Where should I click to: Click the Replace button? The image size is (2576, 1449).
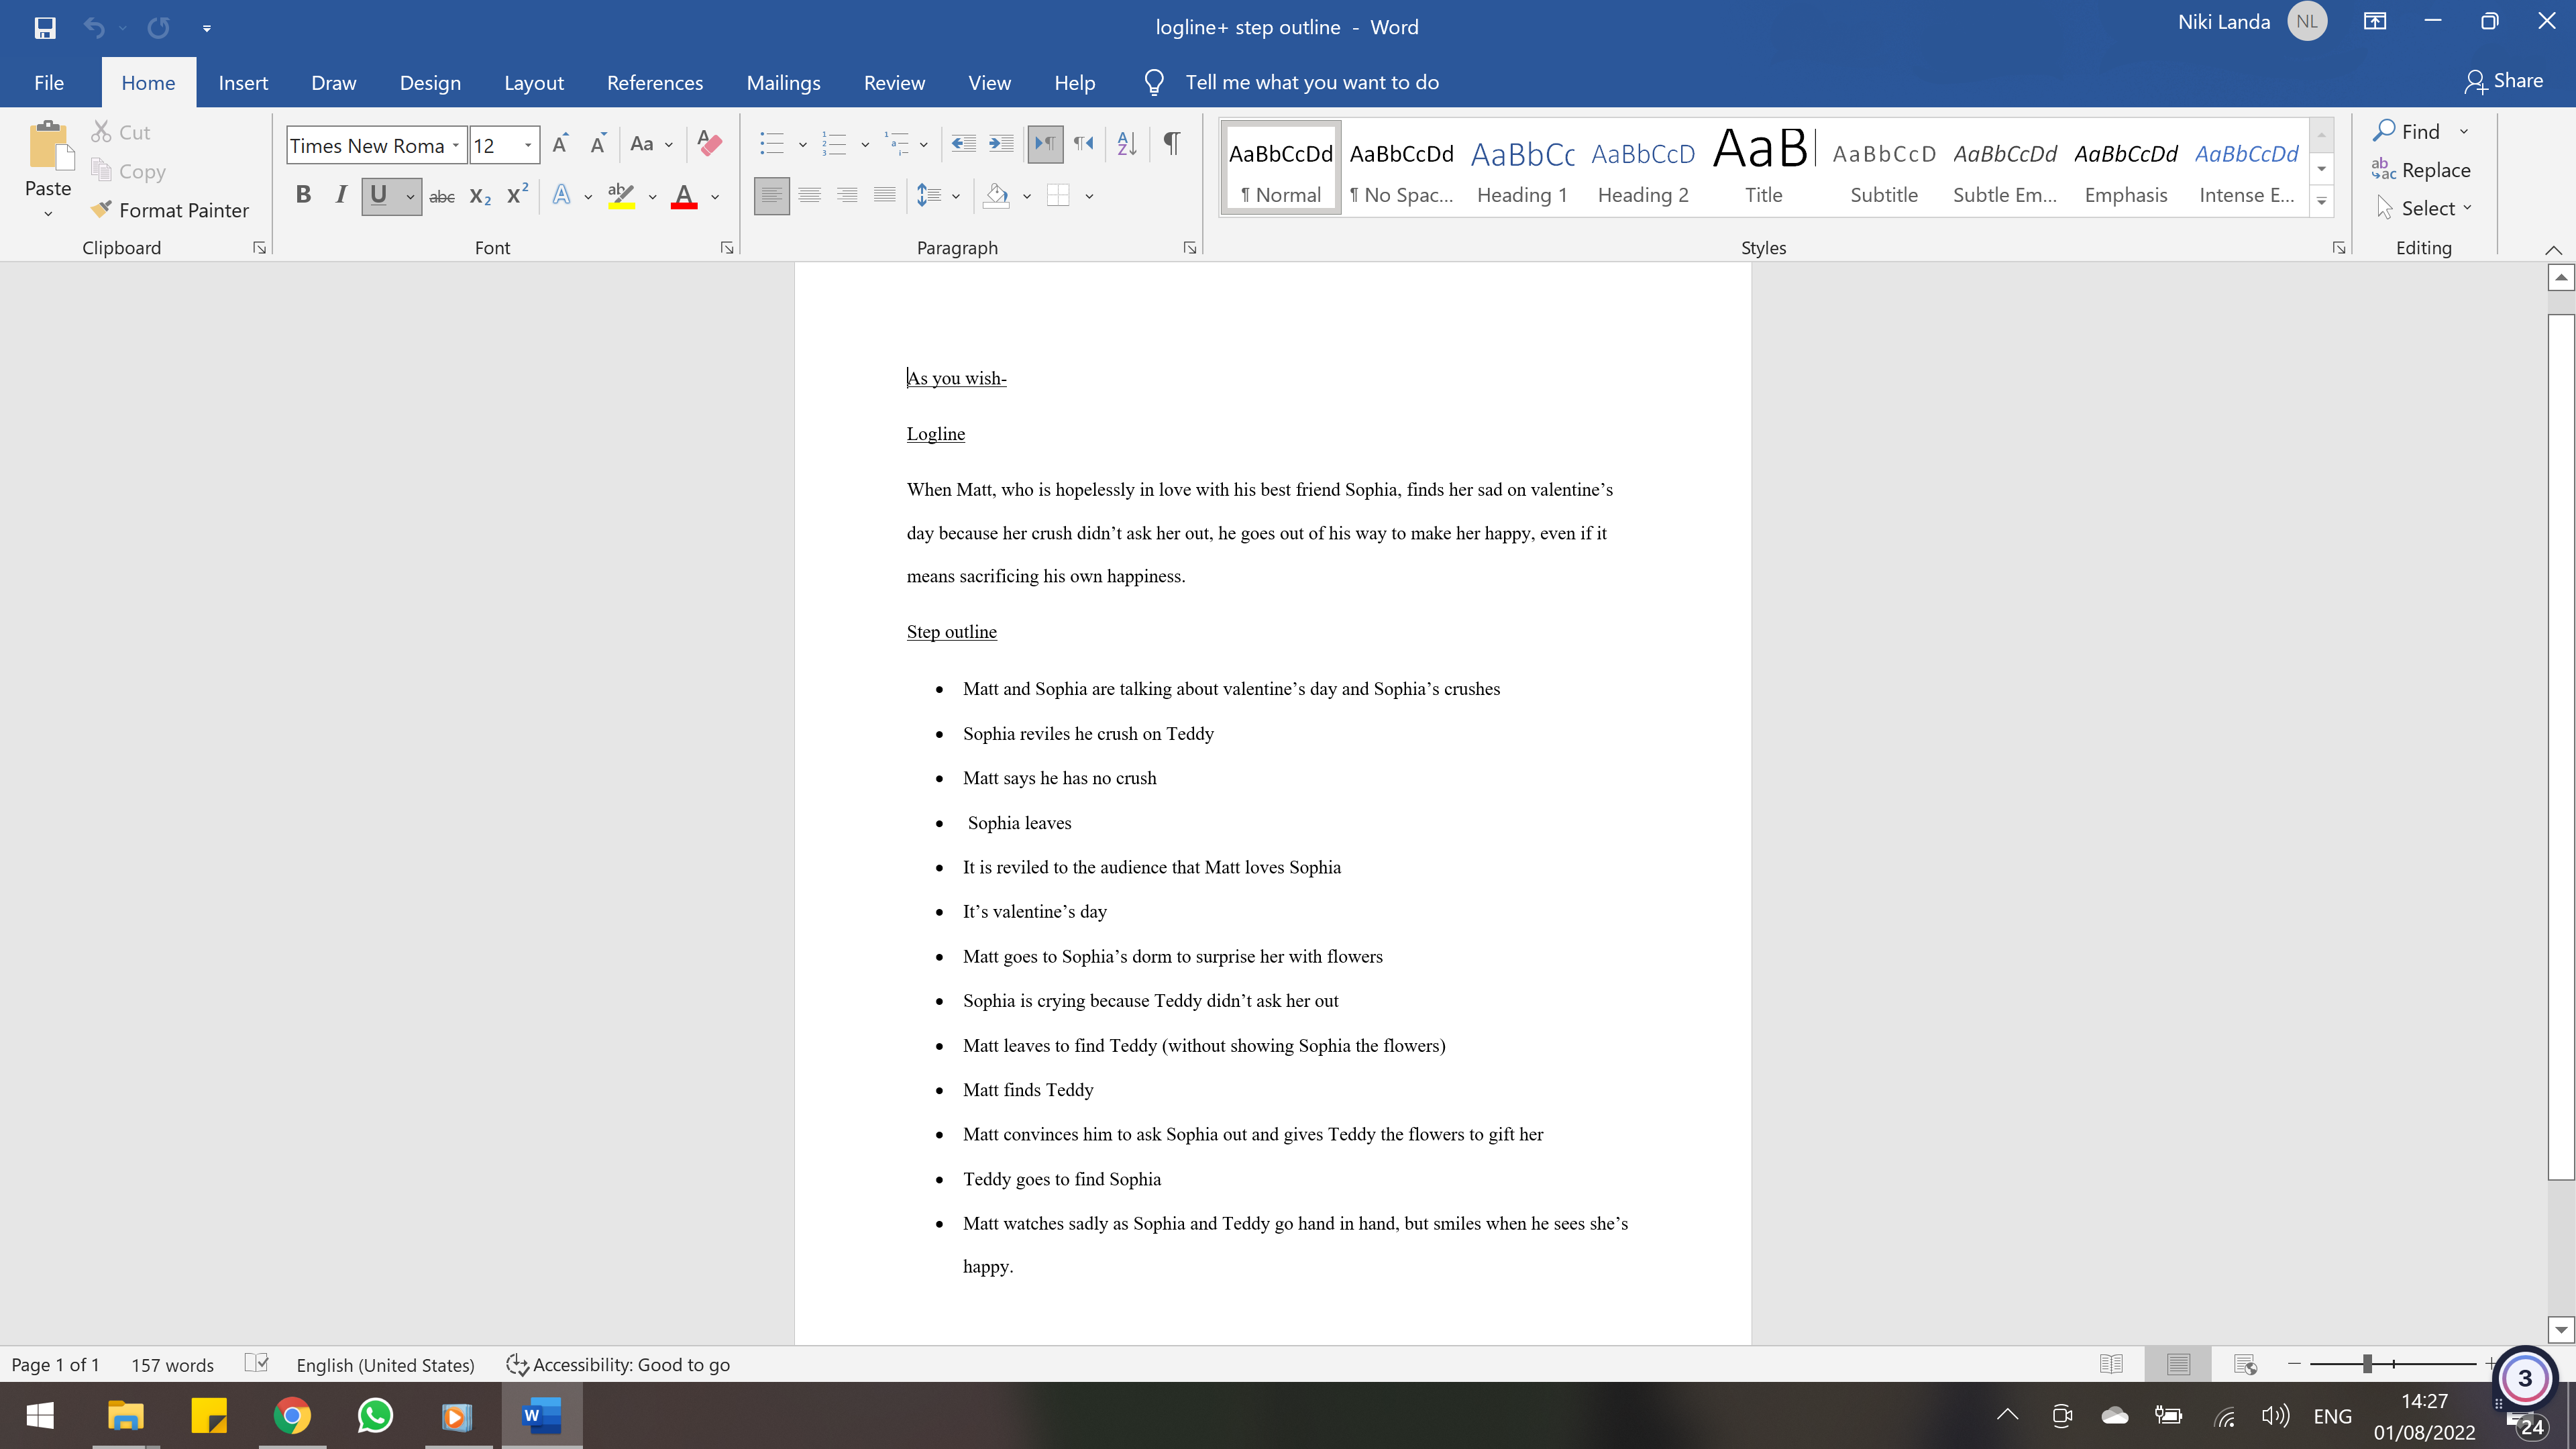pyautogui.click(x=2421, y=170)
